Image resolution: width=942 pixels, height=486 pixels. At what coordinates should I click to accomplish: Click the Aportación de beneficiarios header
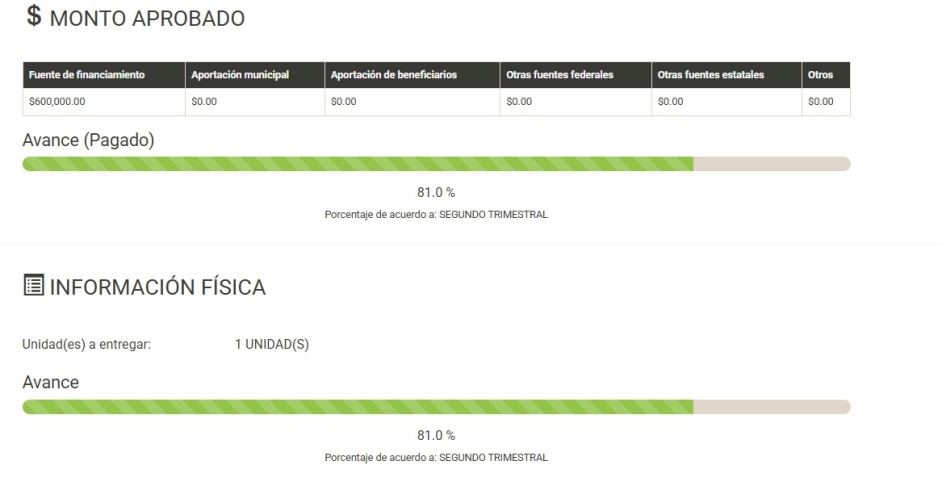point(412,75)
